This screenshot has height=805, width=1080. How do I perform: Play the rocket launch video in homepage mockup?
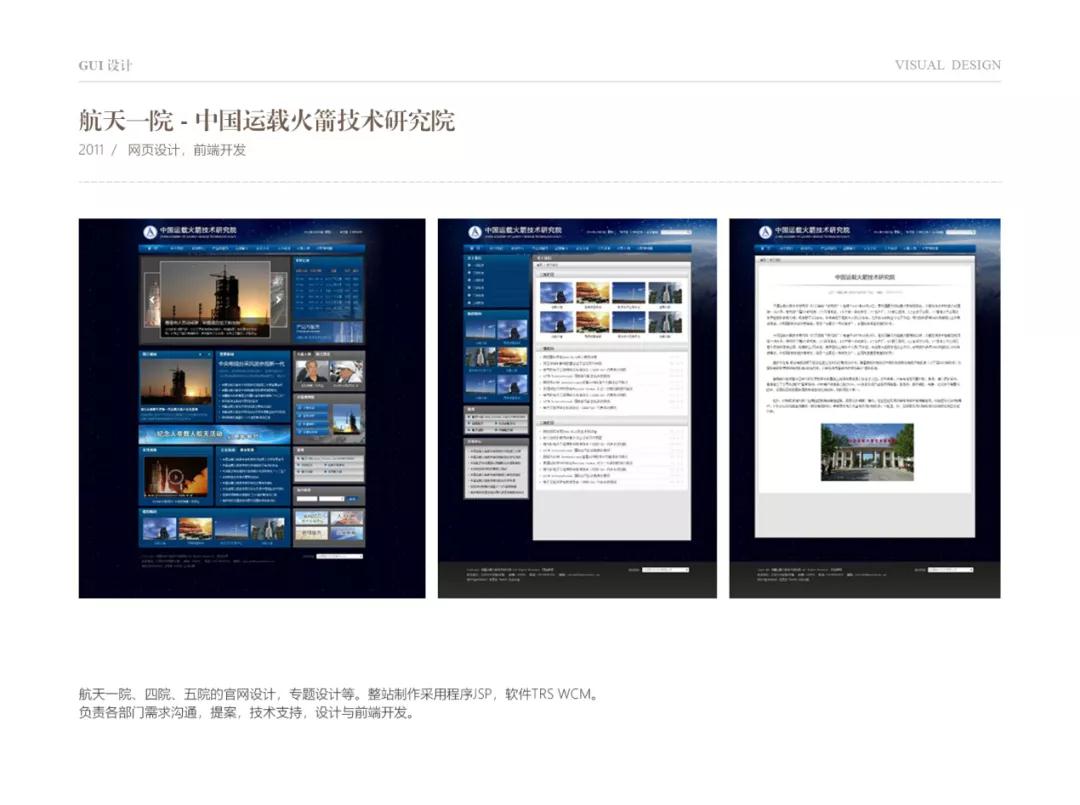[x=176, y=476]
